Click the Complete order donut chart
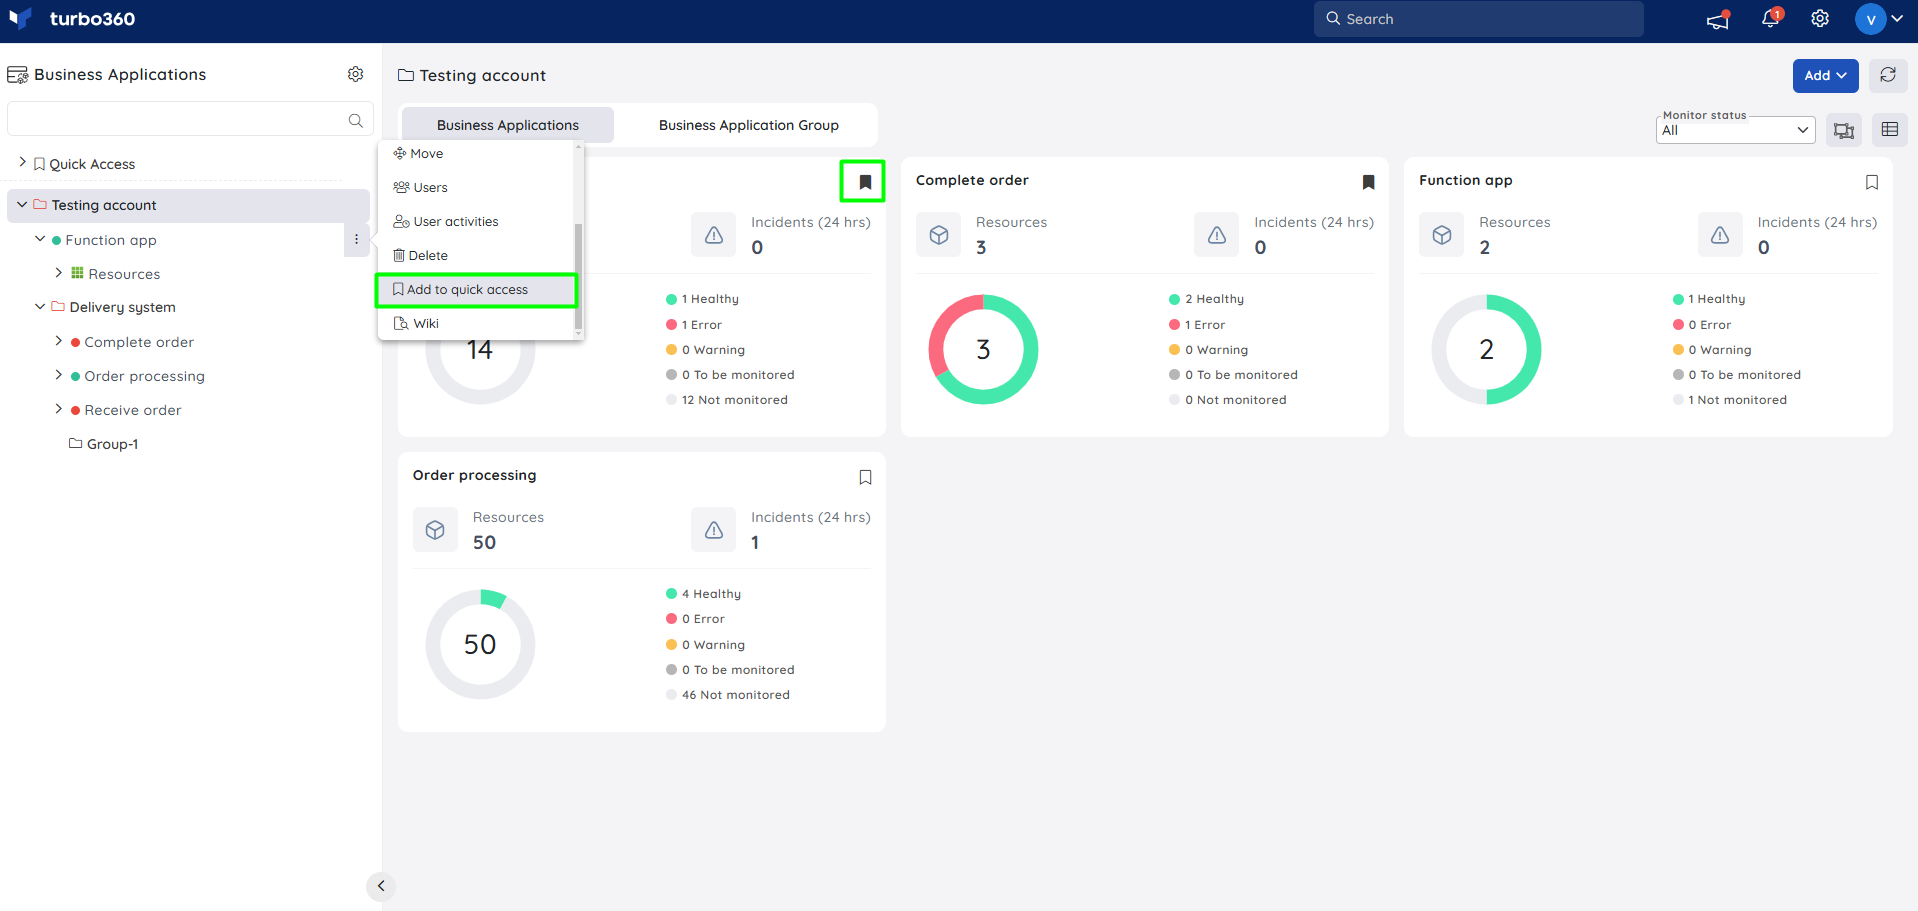 pos(983,349)
